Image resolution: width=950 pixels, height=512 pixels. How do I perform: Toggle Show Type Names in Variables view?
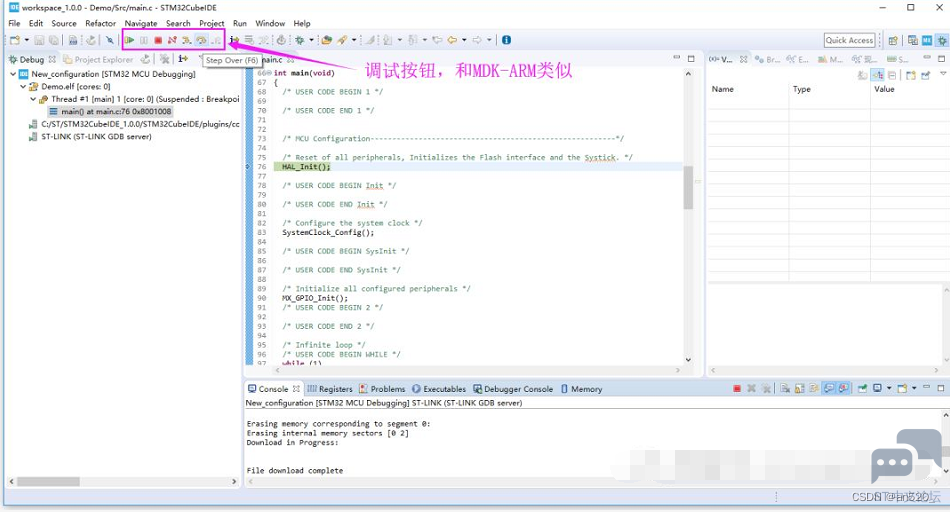863,75
